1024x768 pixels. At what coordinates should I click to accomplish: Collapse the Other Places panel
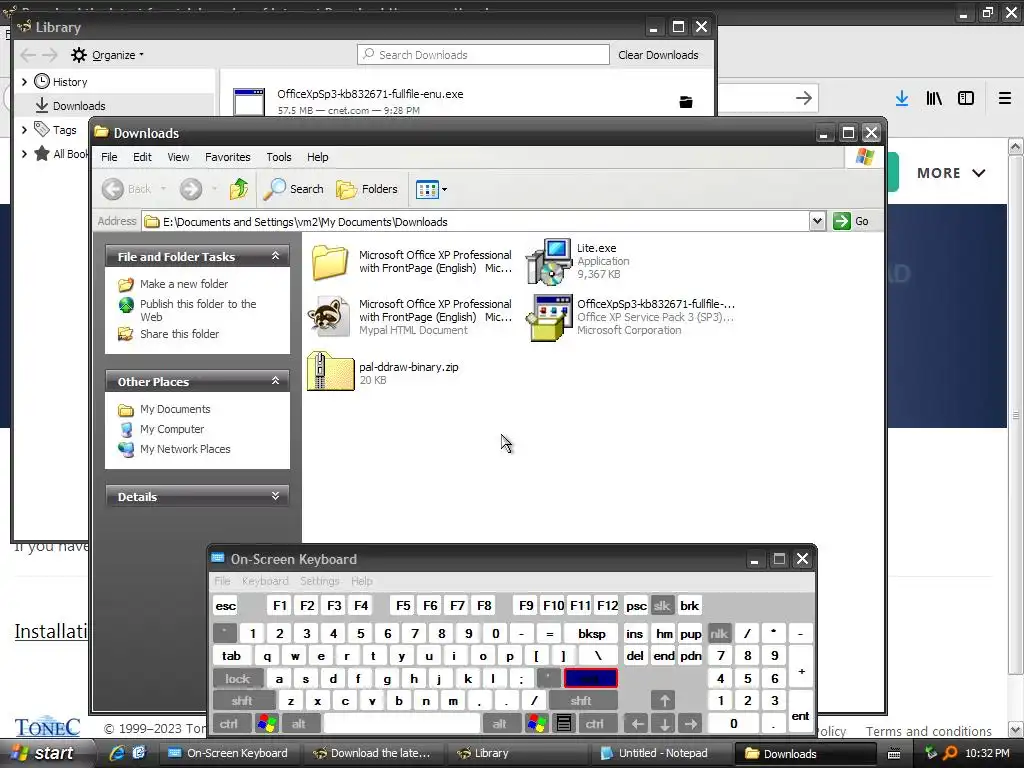pos(276,381)
